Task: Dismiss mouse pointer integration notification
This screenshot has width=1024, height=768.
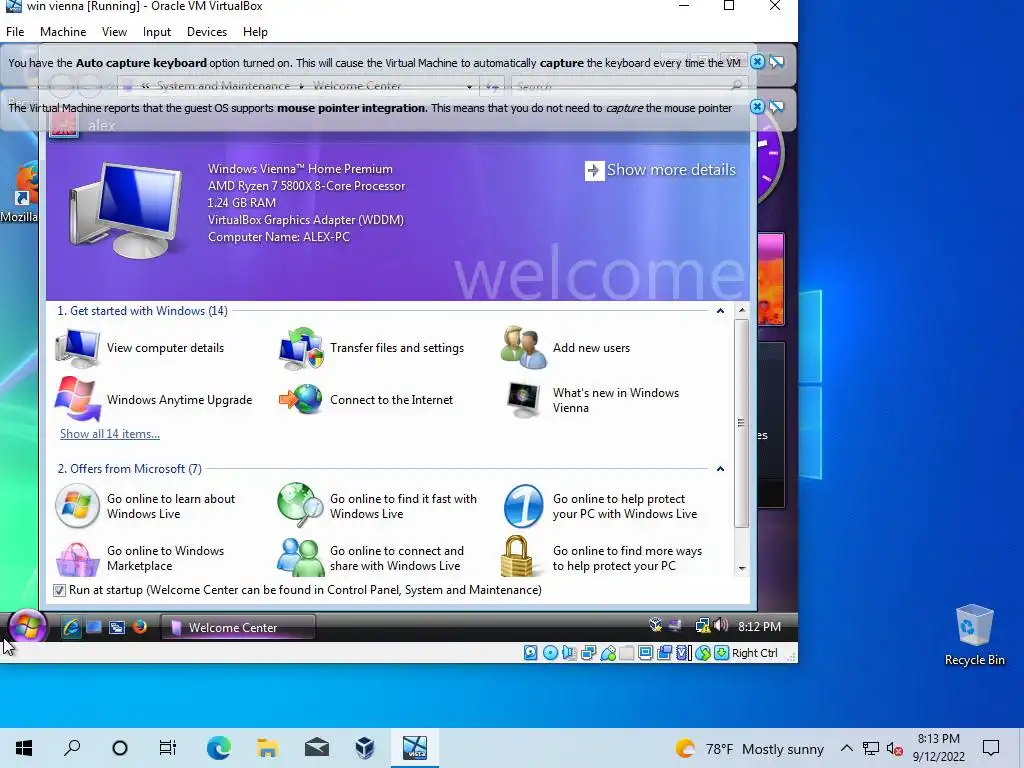Action: coord(757,107)
